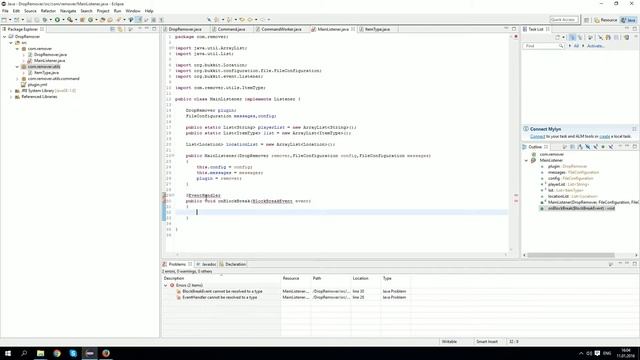
Task: Open the Javadoc tab in bottom panel
Action: coord(209,264)
